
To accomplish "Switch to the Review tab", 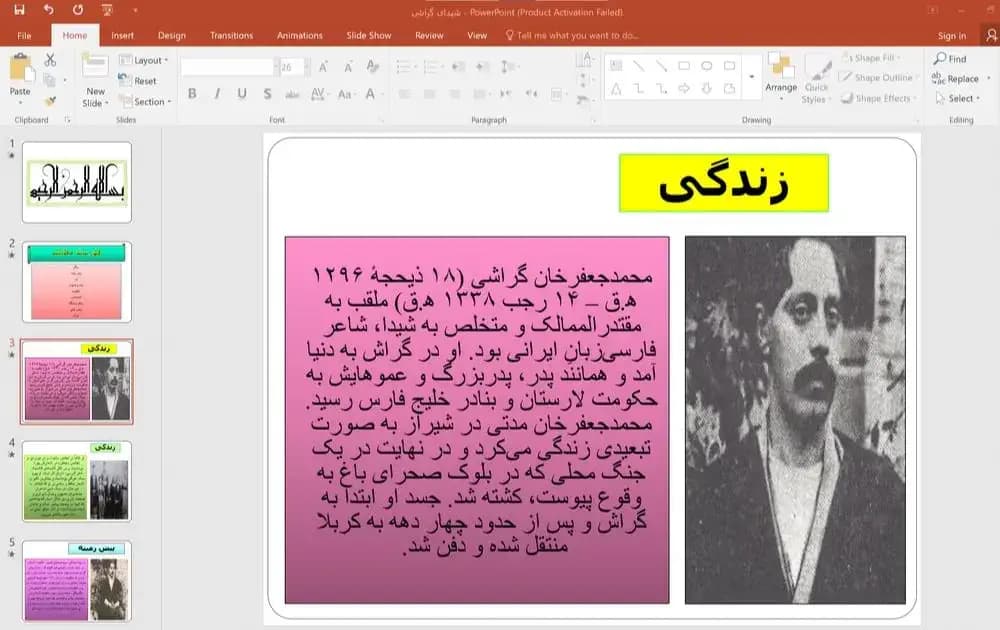I will pyautogui.click(x=429, y=36).
